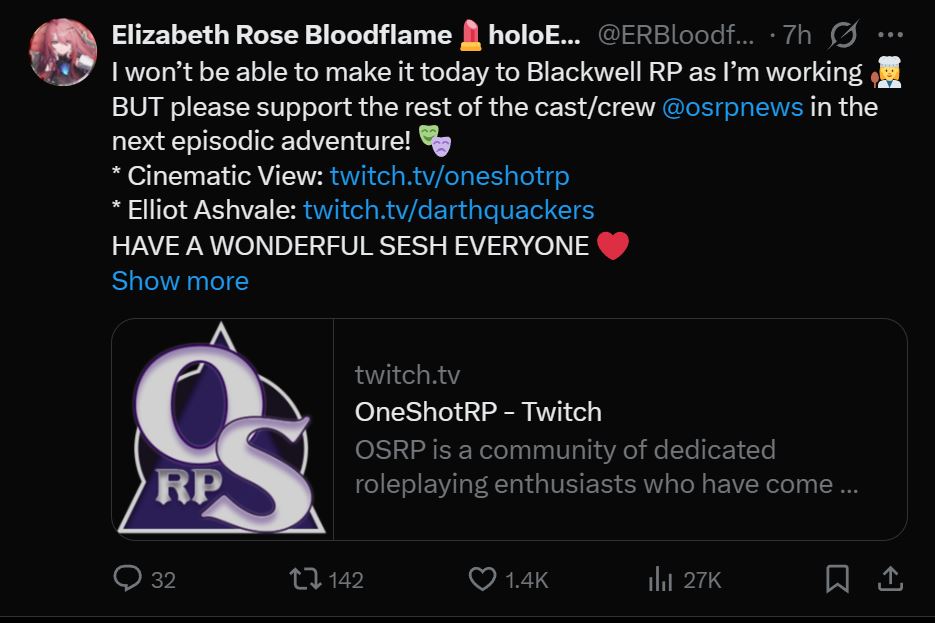Like the tweet with heart icon
935x623 pixels.
click(x=482, y=578)
